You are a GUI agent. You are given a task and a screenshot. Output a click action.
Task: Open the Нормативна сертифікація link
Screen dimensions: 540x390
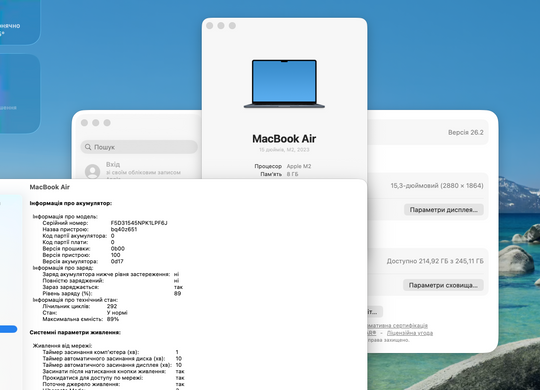coord(397,326)
